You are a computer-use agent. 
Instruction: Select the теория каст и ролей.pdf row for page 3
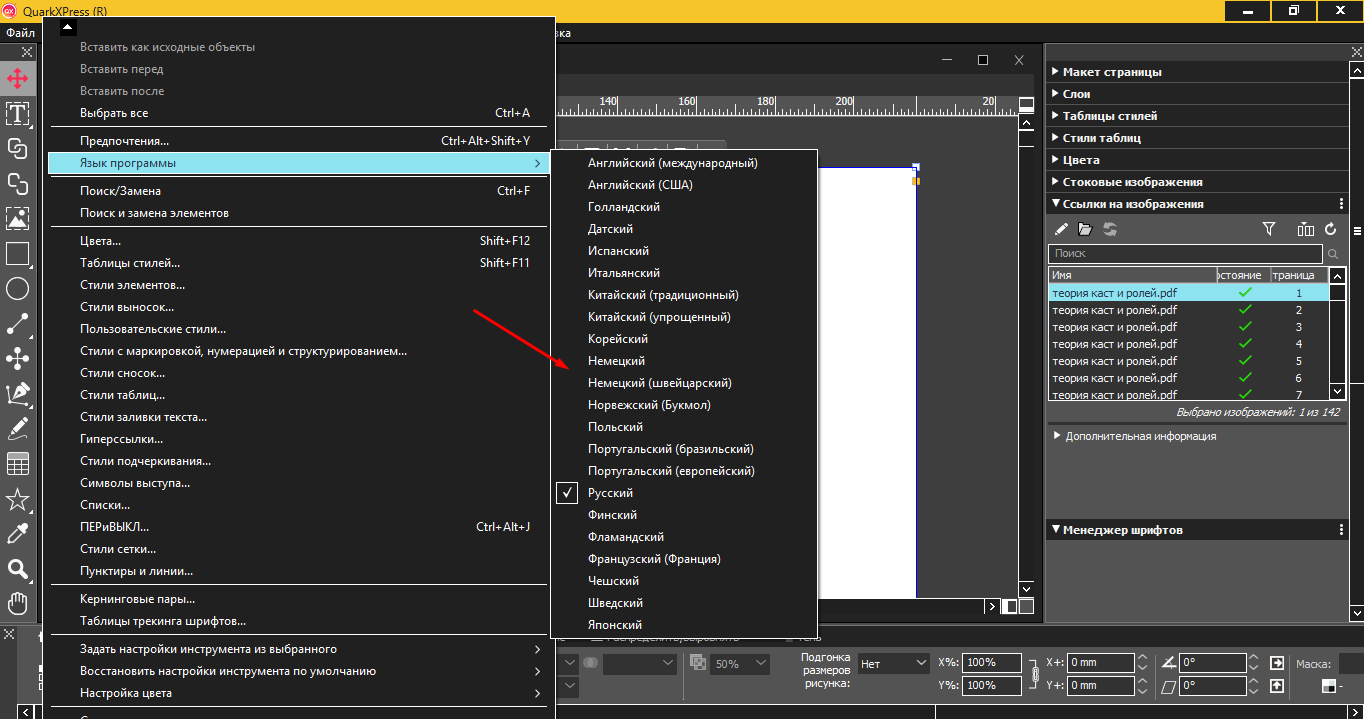pyautogui.click(x=1189, y=327)
